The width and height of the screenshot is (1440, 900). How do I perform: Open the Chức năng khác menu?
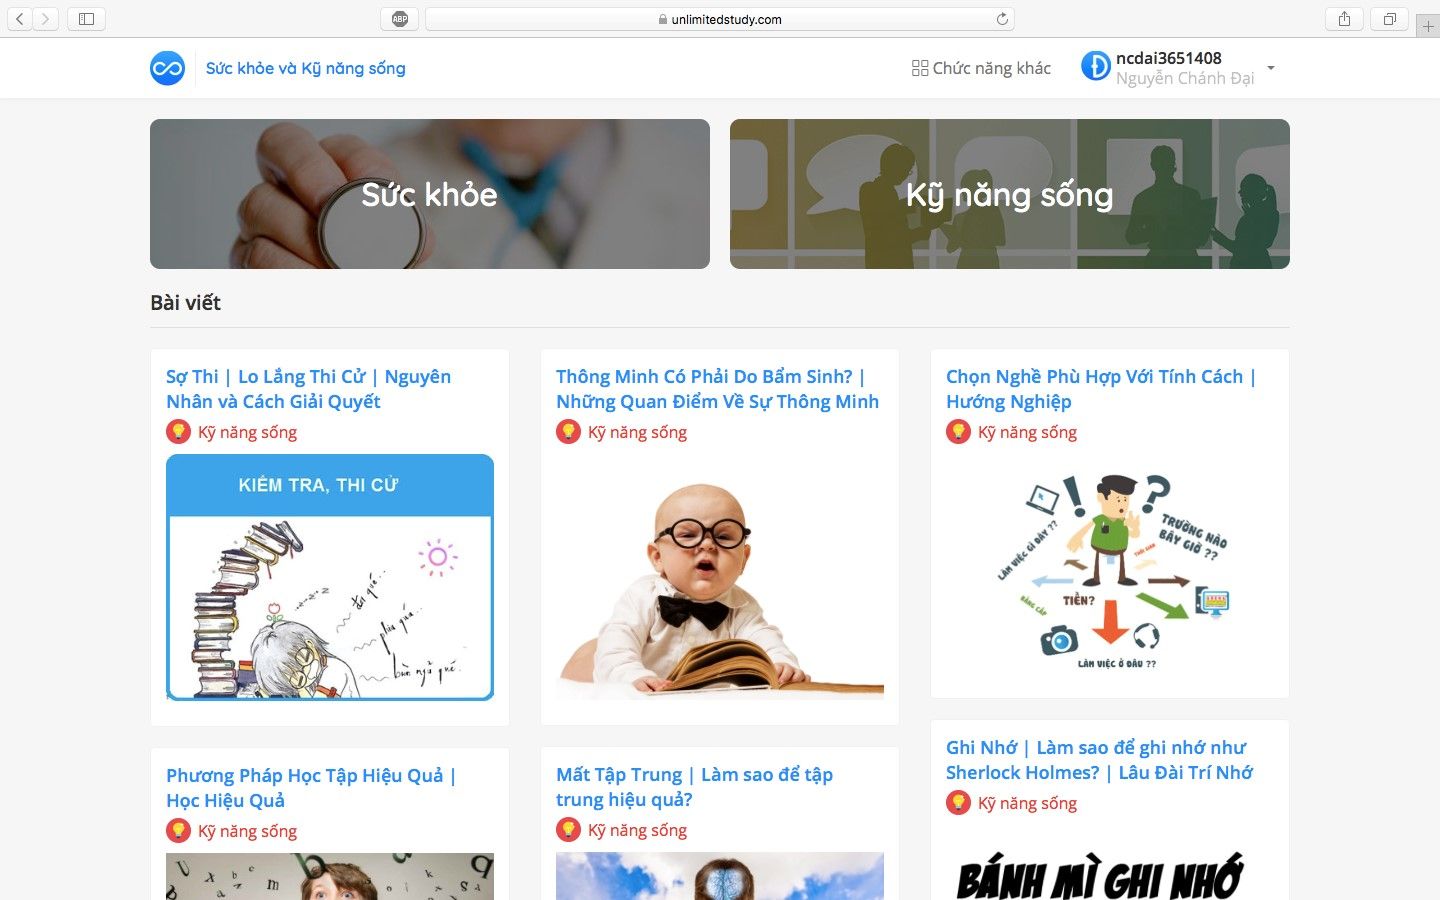(x=981, y=68)
